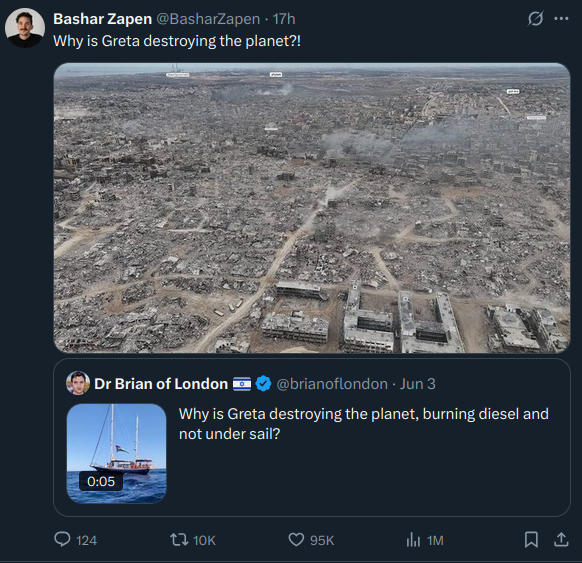Click the Dr Brian of London name
The image size is (582, 563).
[x=161, y=384]
